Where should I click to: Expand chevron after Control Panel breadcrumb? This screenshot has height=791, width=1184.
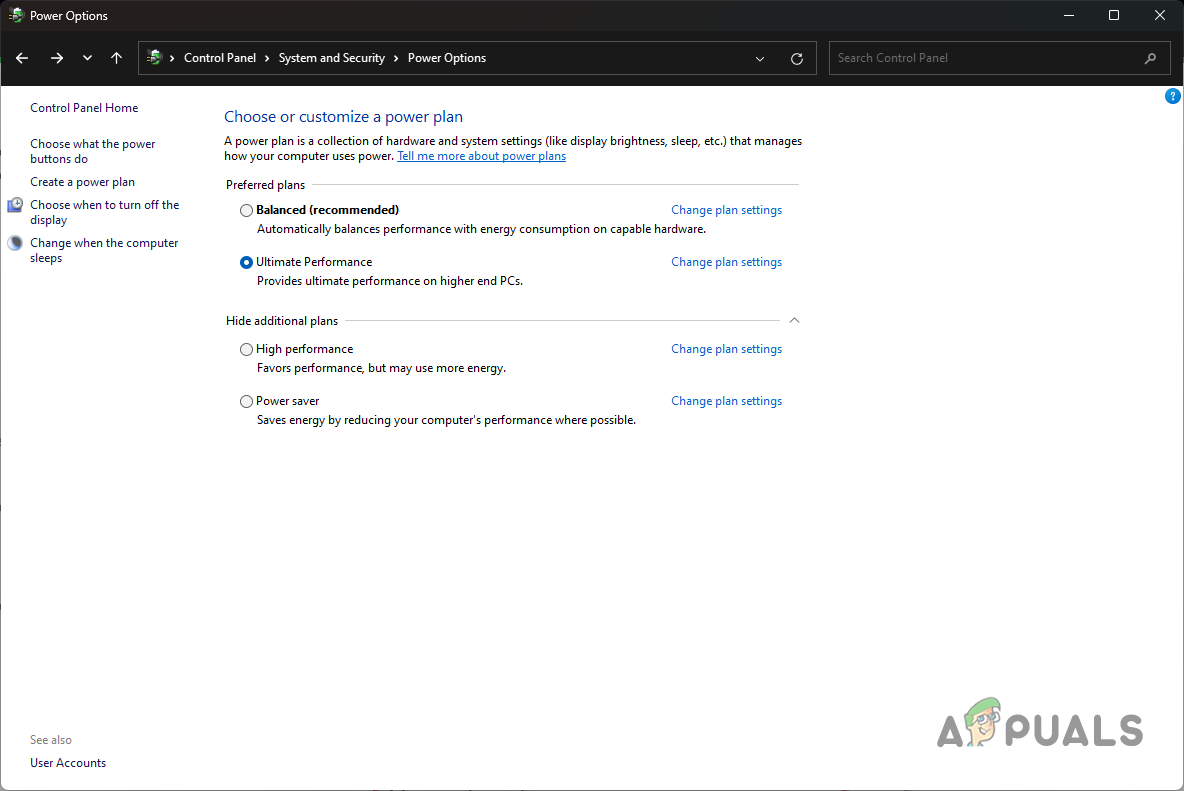[x=267, y=58]
